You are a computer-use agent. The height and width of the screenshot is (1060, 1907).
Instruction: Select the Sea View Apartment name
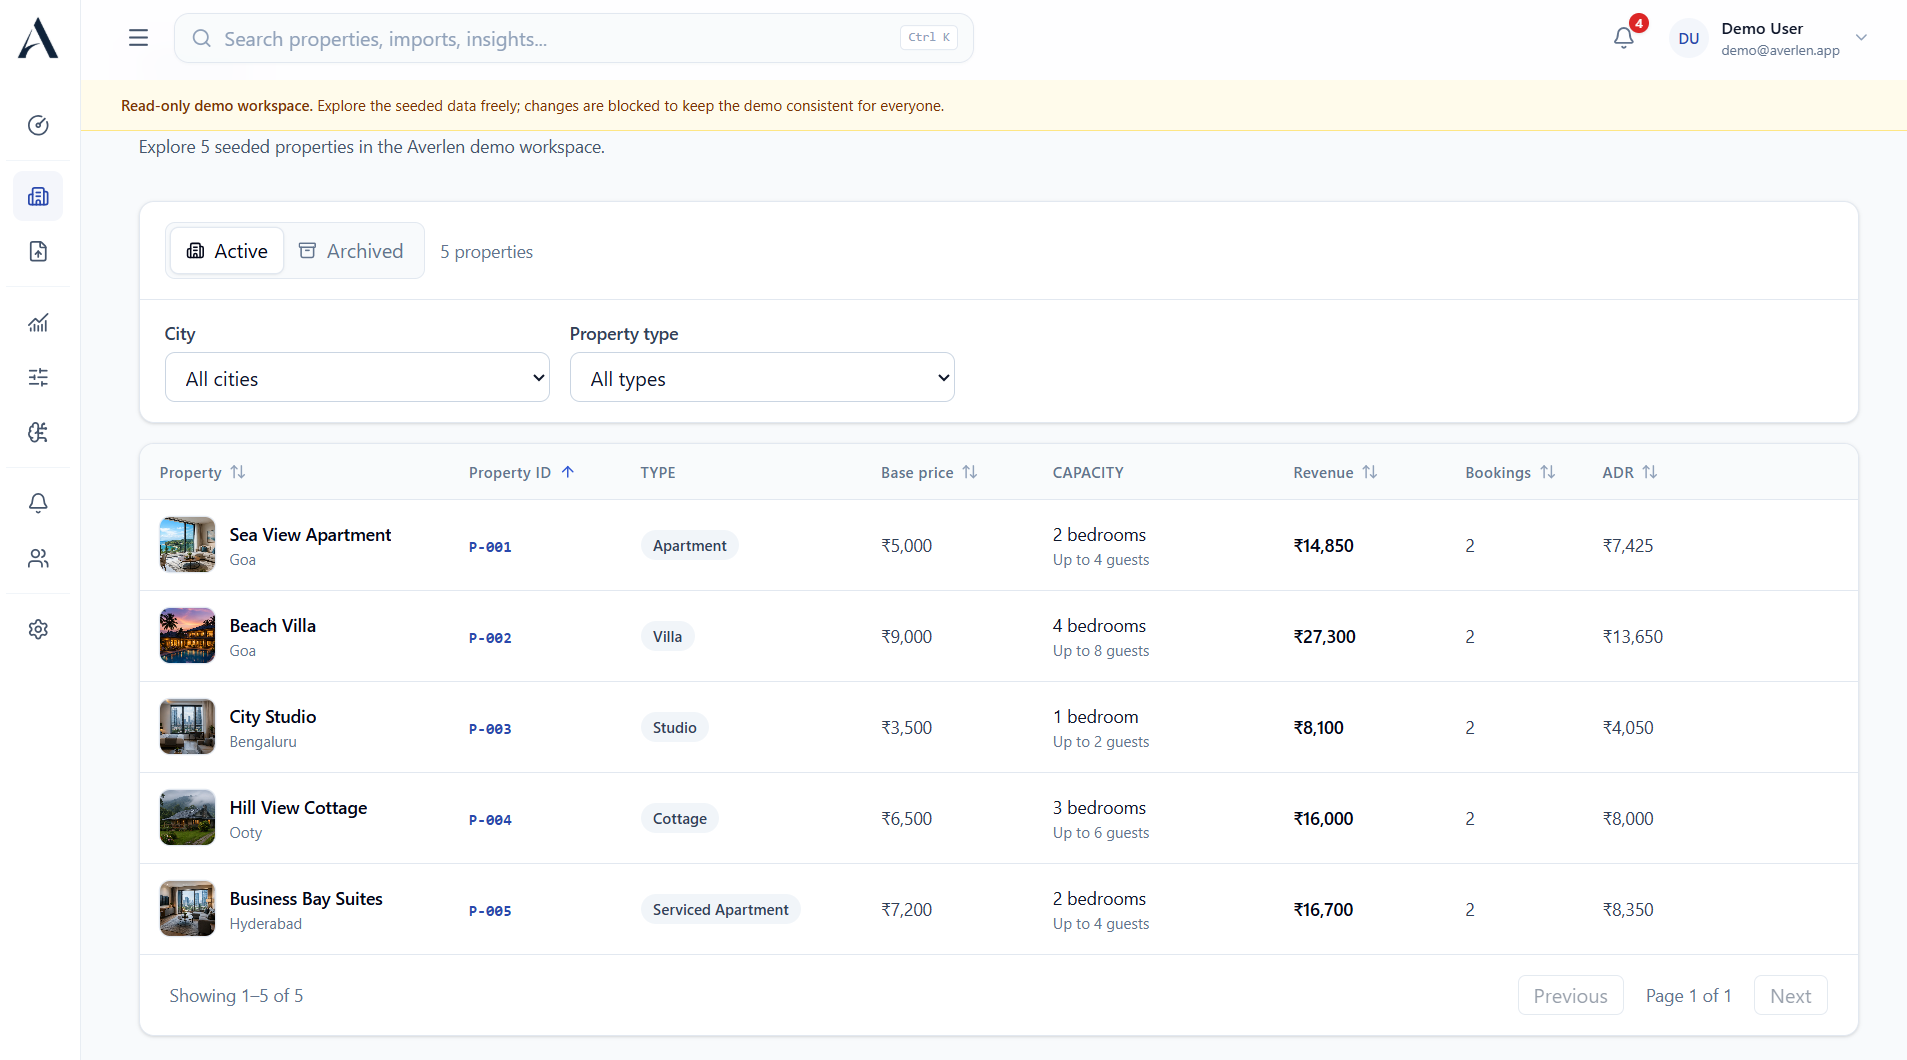click(x=310, y=534)
